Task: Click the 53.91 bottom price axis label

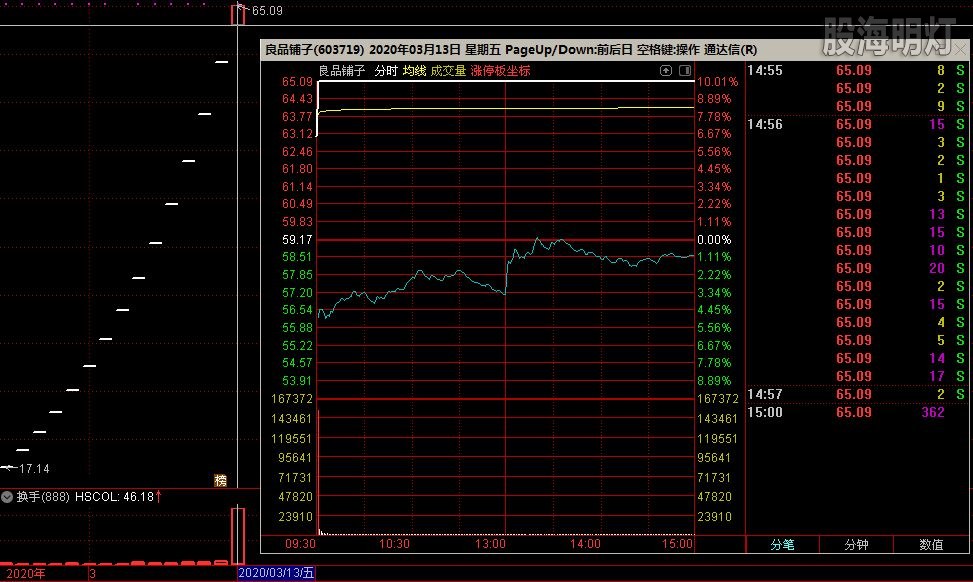Action: pos(297,381)
